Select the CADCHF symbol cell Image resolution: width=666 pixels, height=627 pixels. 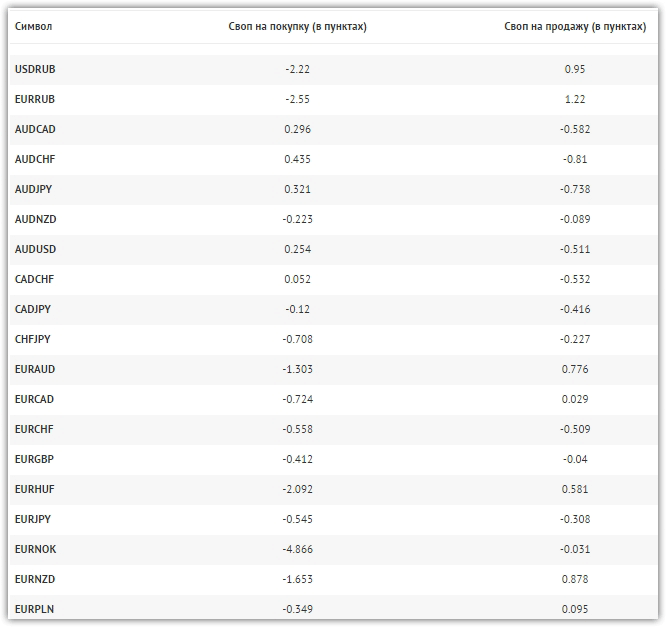click(35, 279)
